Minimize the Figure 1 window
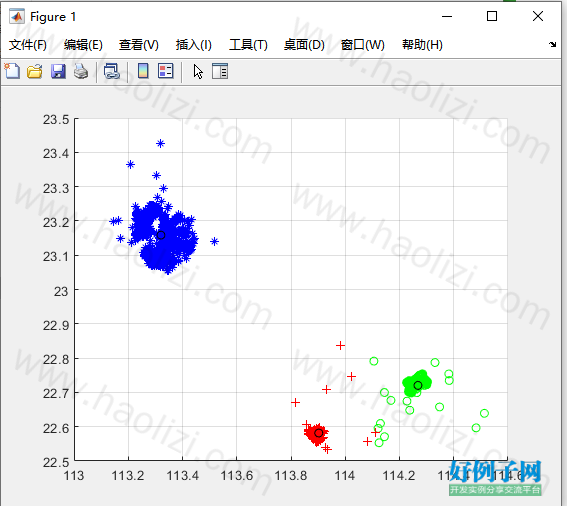The image size is (567, 506). click(x=447, y=16)
